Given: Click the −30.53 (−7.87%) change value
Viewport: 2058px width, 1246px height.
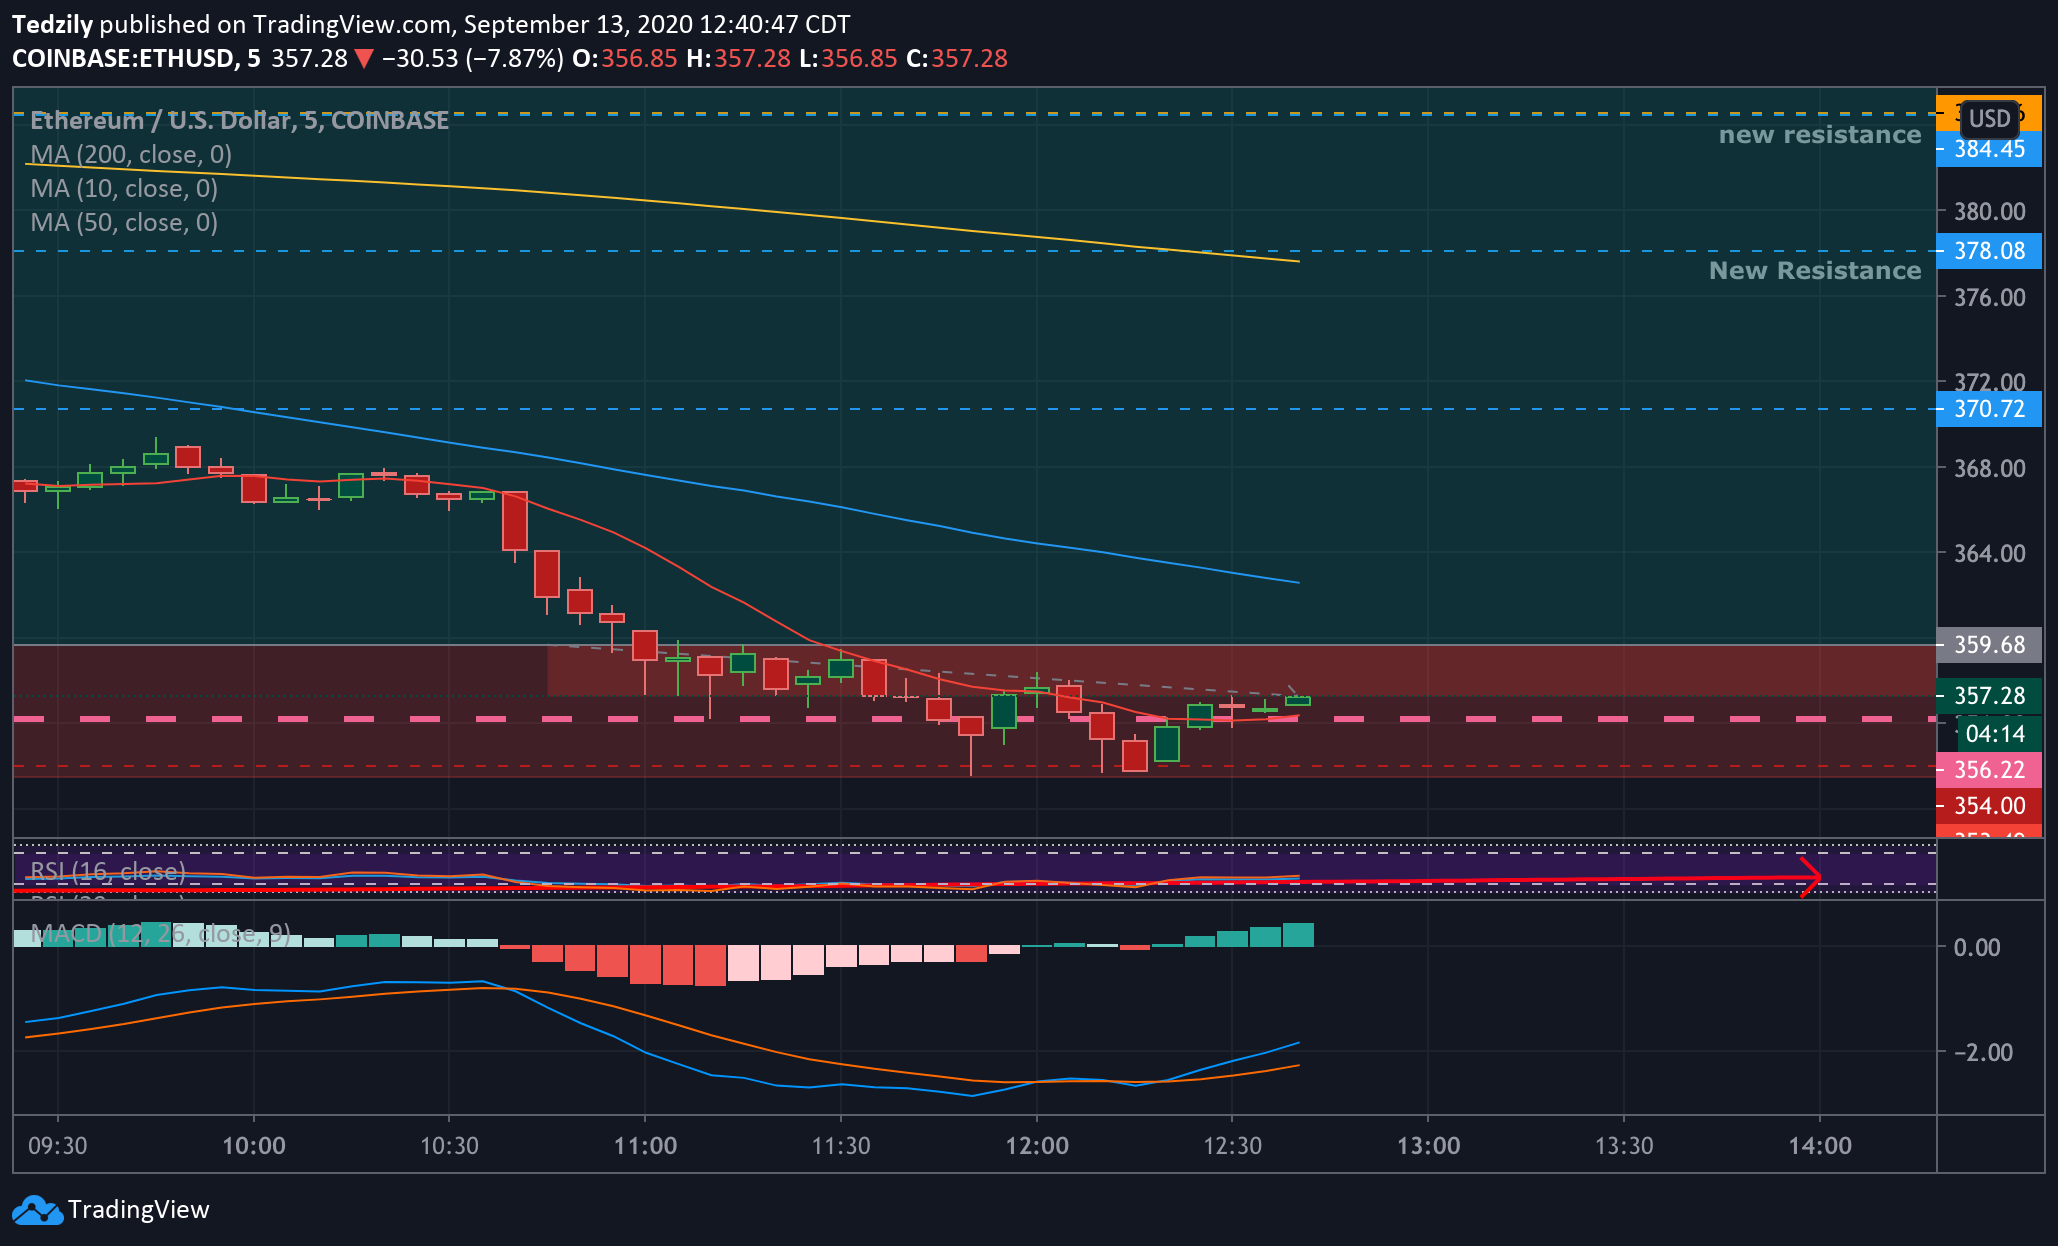Looking at the screenshot, I should click(472, 59).
